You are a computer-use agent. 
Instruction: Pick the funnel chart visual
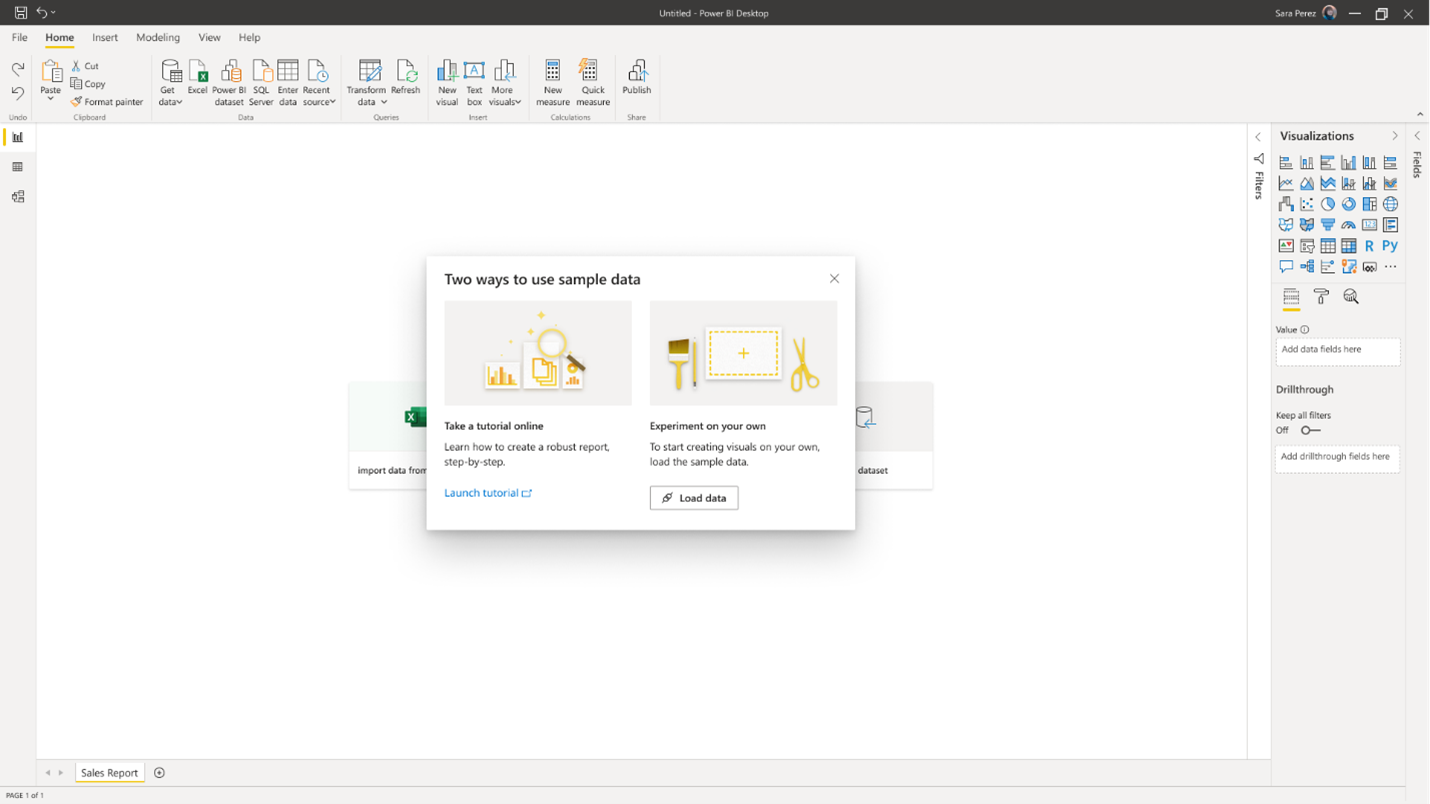click(1328, 225)
